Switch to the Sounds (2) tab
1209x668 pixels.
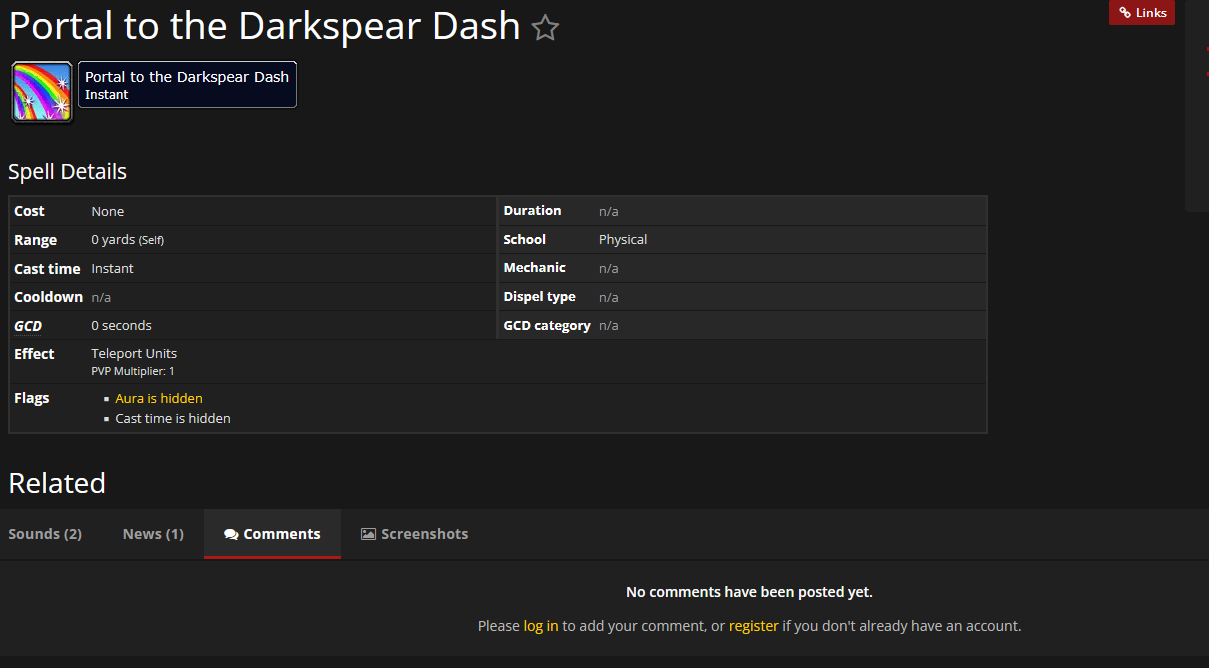pyautogui.click(x=45, y=534)
